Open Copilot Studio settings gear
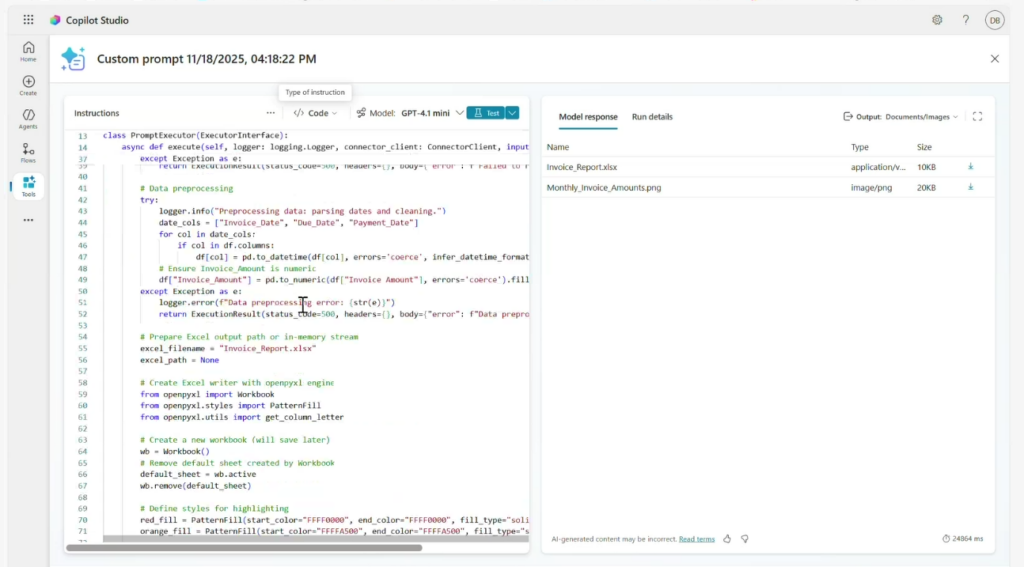The image size is (1024, 567). 937,20
